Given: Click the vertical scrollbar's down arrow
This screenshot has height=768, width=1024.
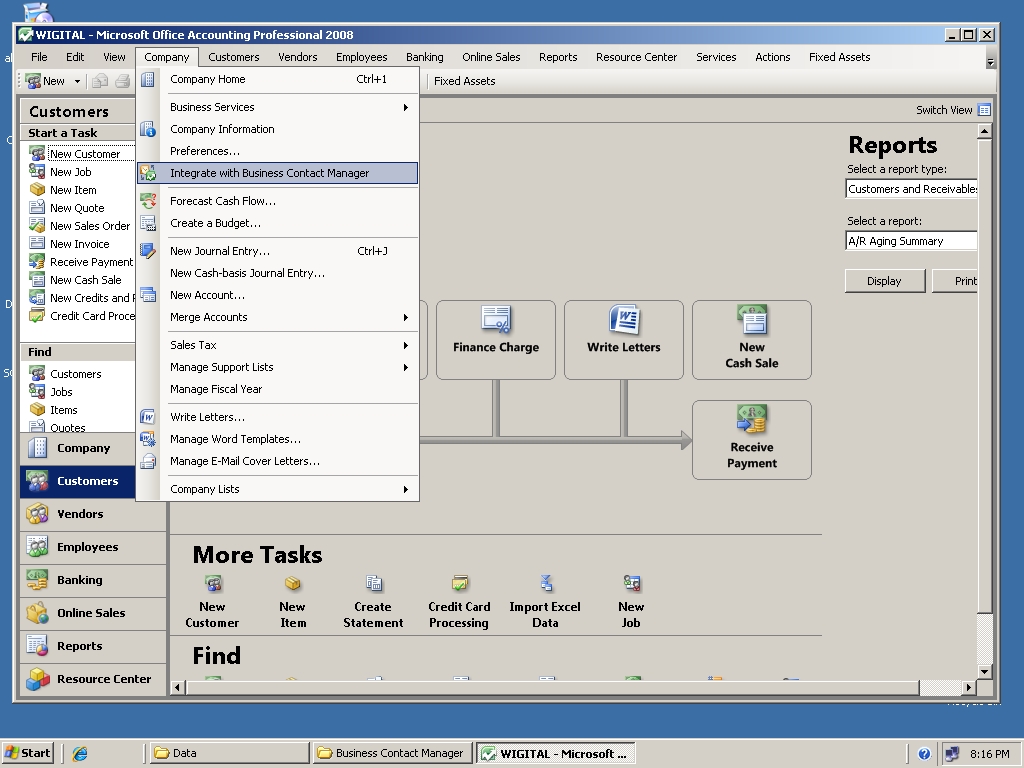Looking at the screenshot, I should [985, 671].
